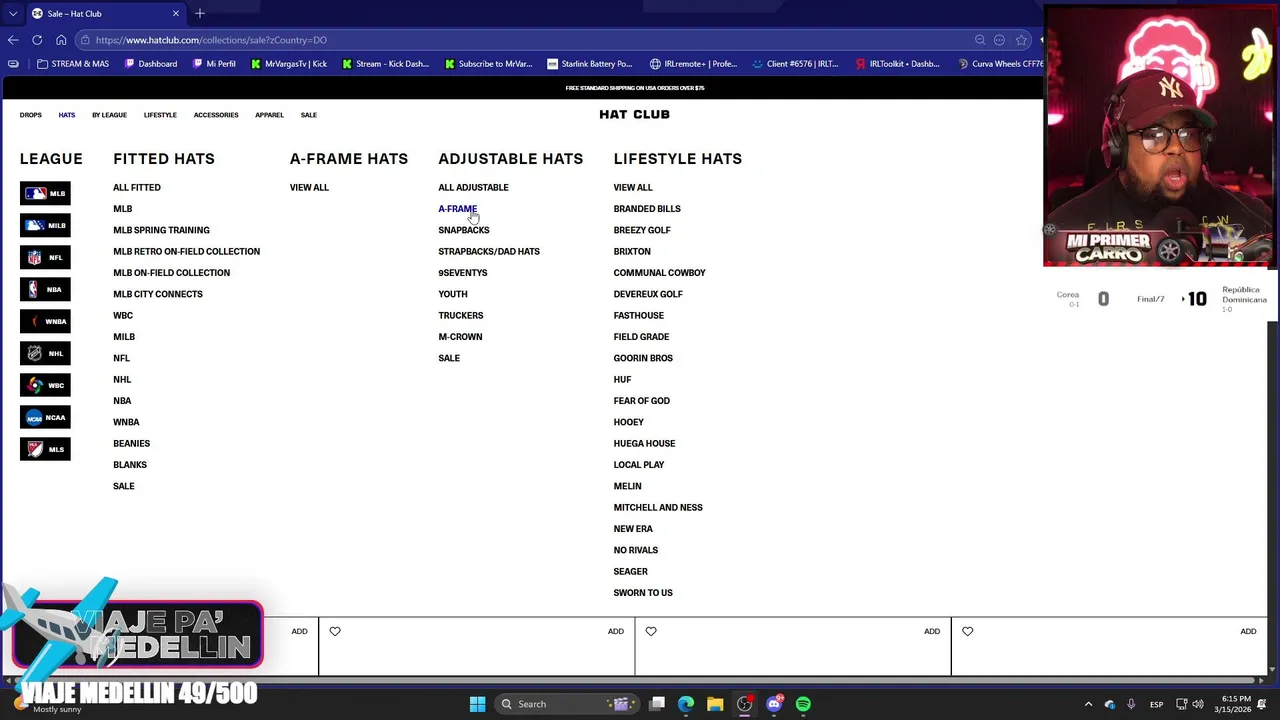Click the HAT CLUB logo
The width and height of the screenshot is (1280, 720).
click(635, 114)
